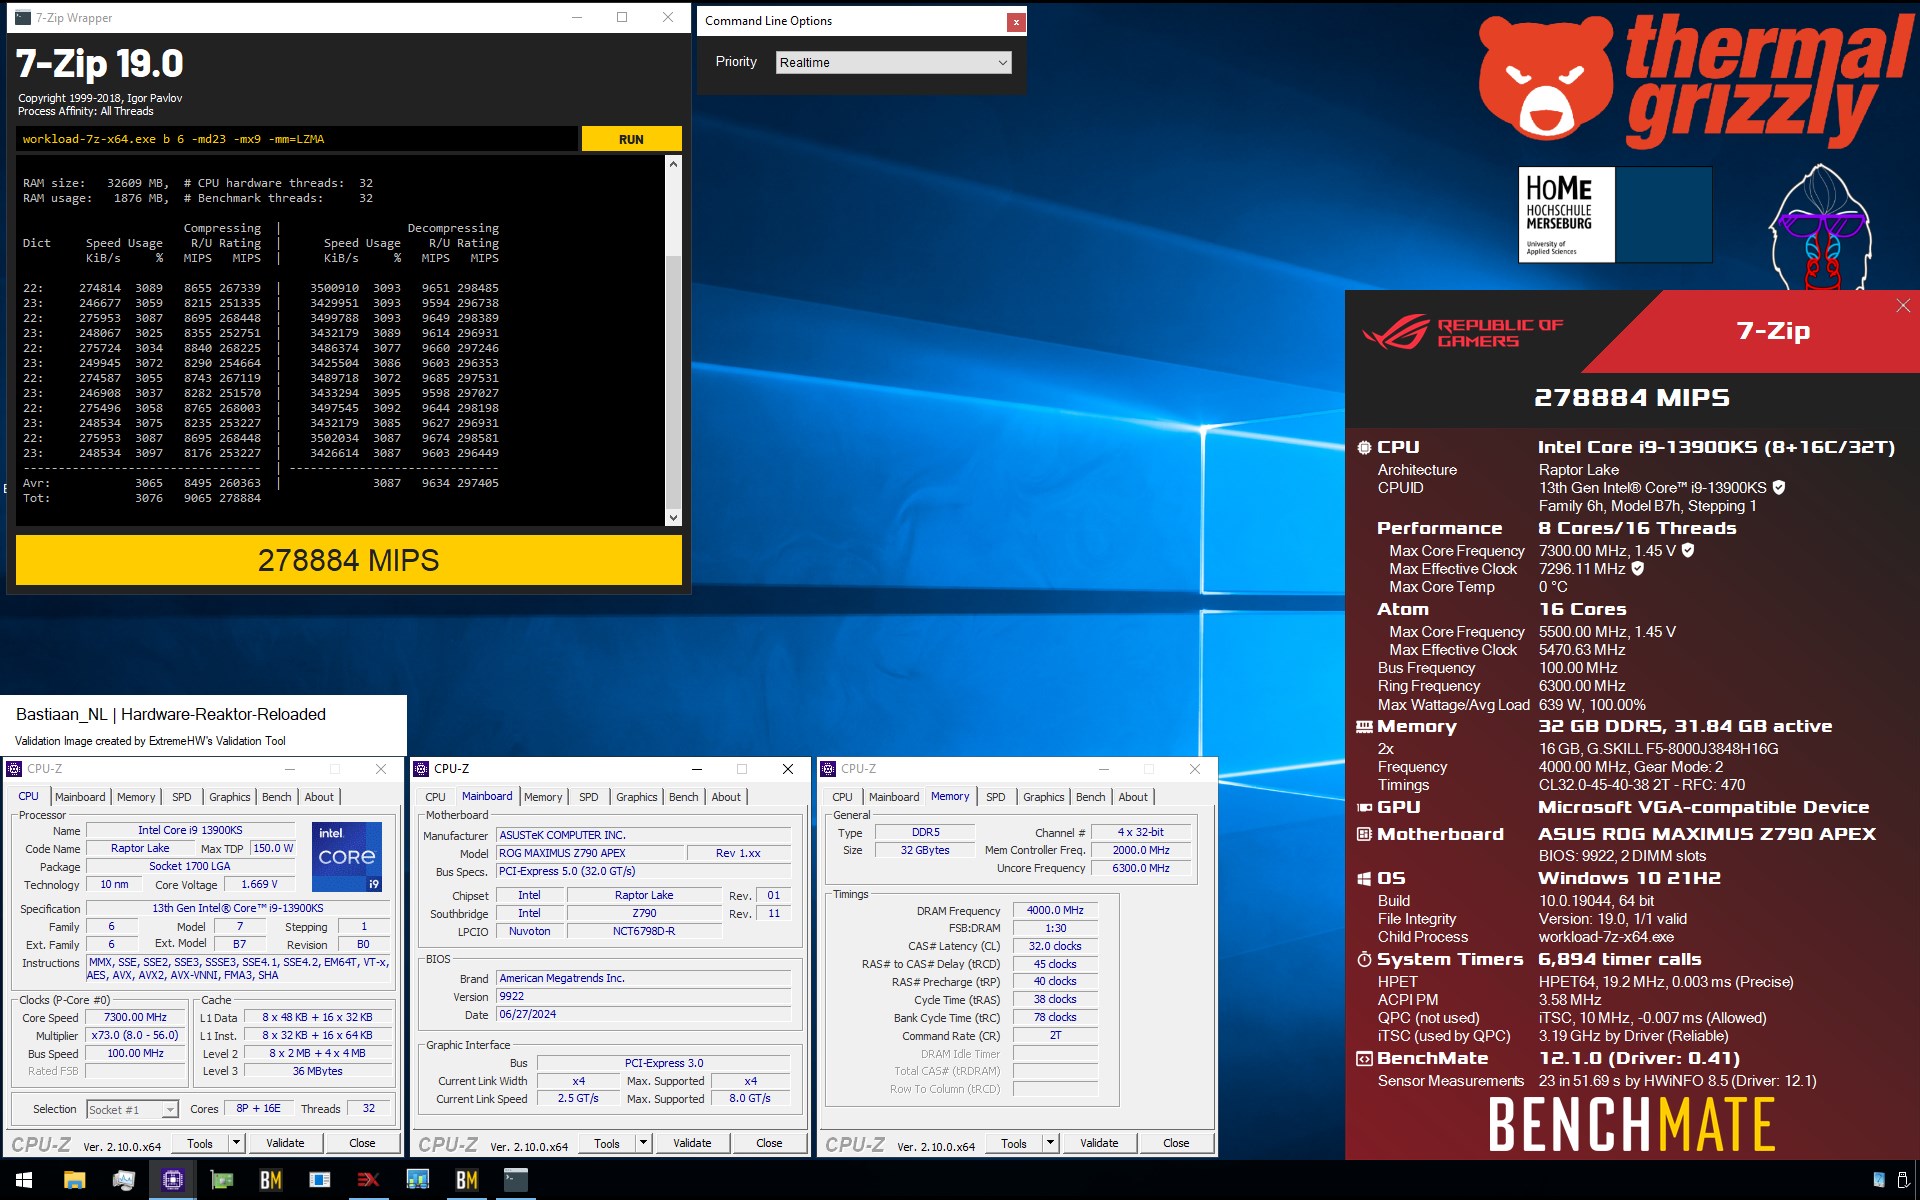Click the Motherboard icon in BenchMate panel
The height and width of the screenshot is (1200, 1920).
tap(1364, 834)
